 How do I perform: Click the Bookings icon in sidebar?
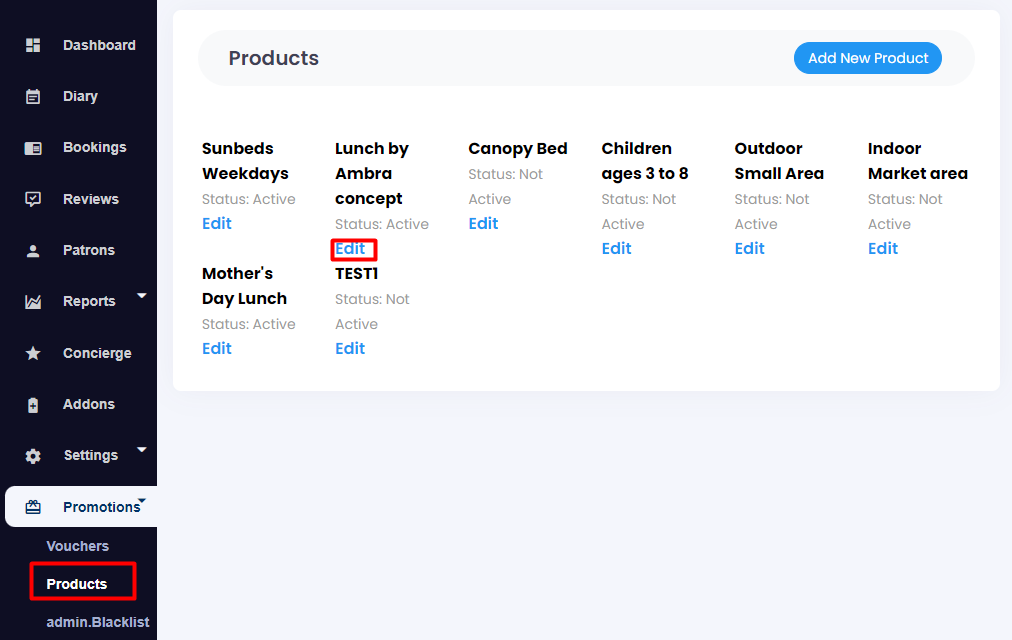(33, 148)
